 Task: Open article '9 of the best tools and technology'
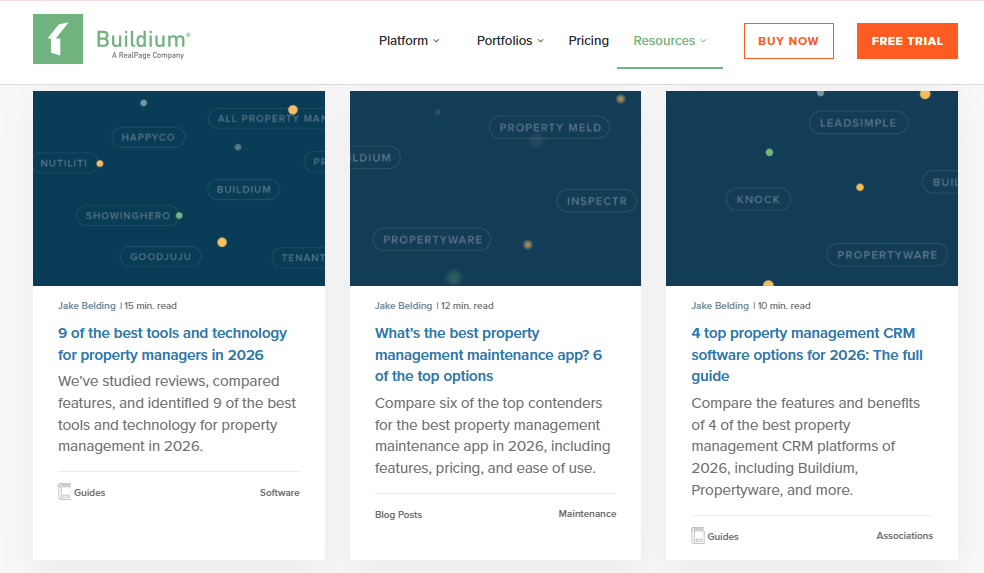173,344
